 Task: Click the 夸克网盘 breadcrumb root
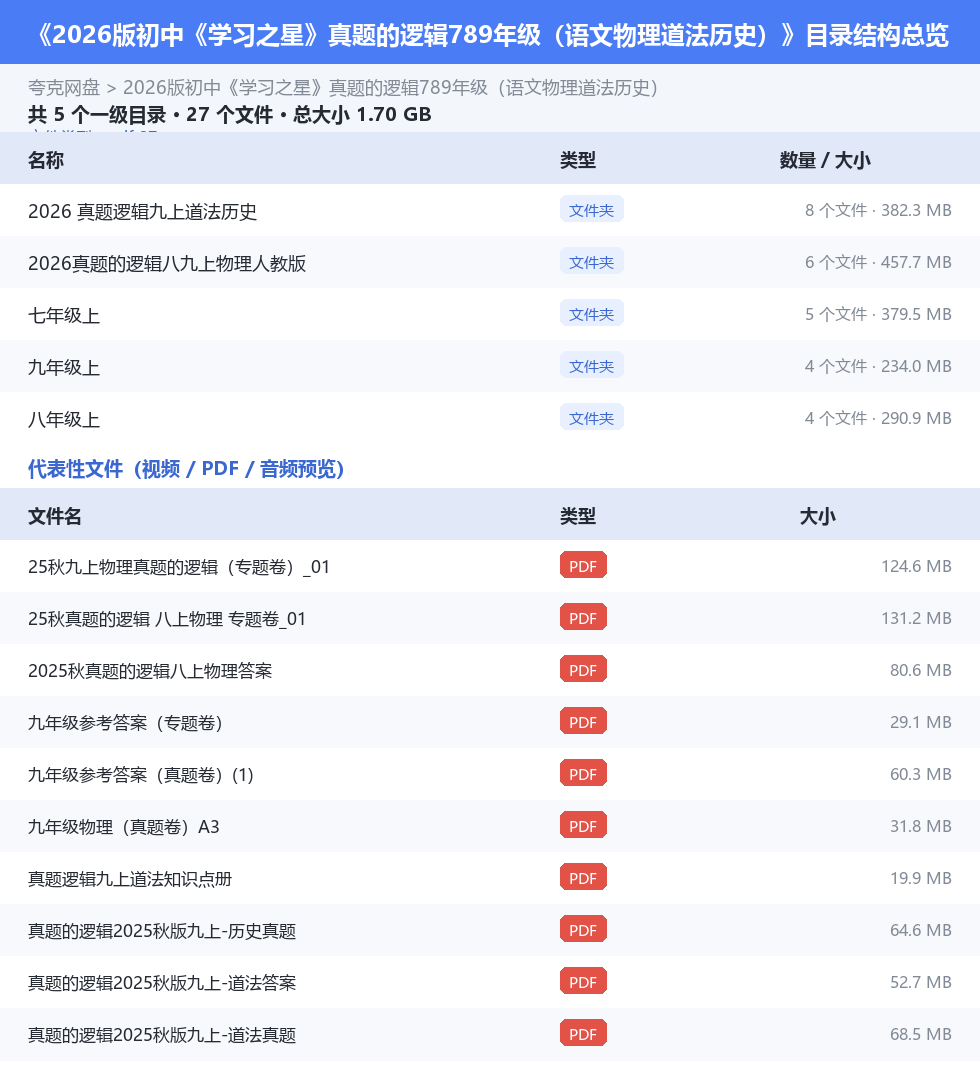pyautogui.click(x=64, y=88)
